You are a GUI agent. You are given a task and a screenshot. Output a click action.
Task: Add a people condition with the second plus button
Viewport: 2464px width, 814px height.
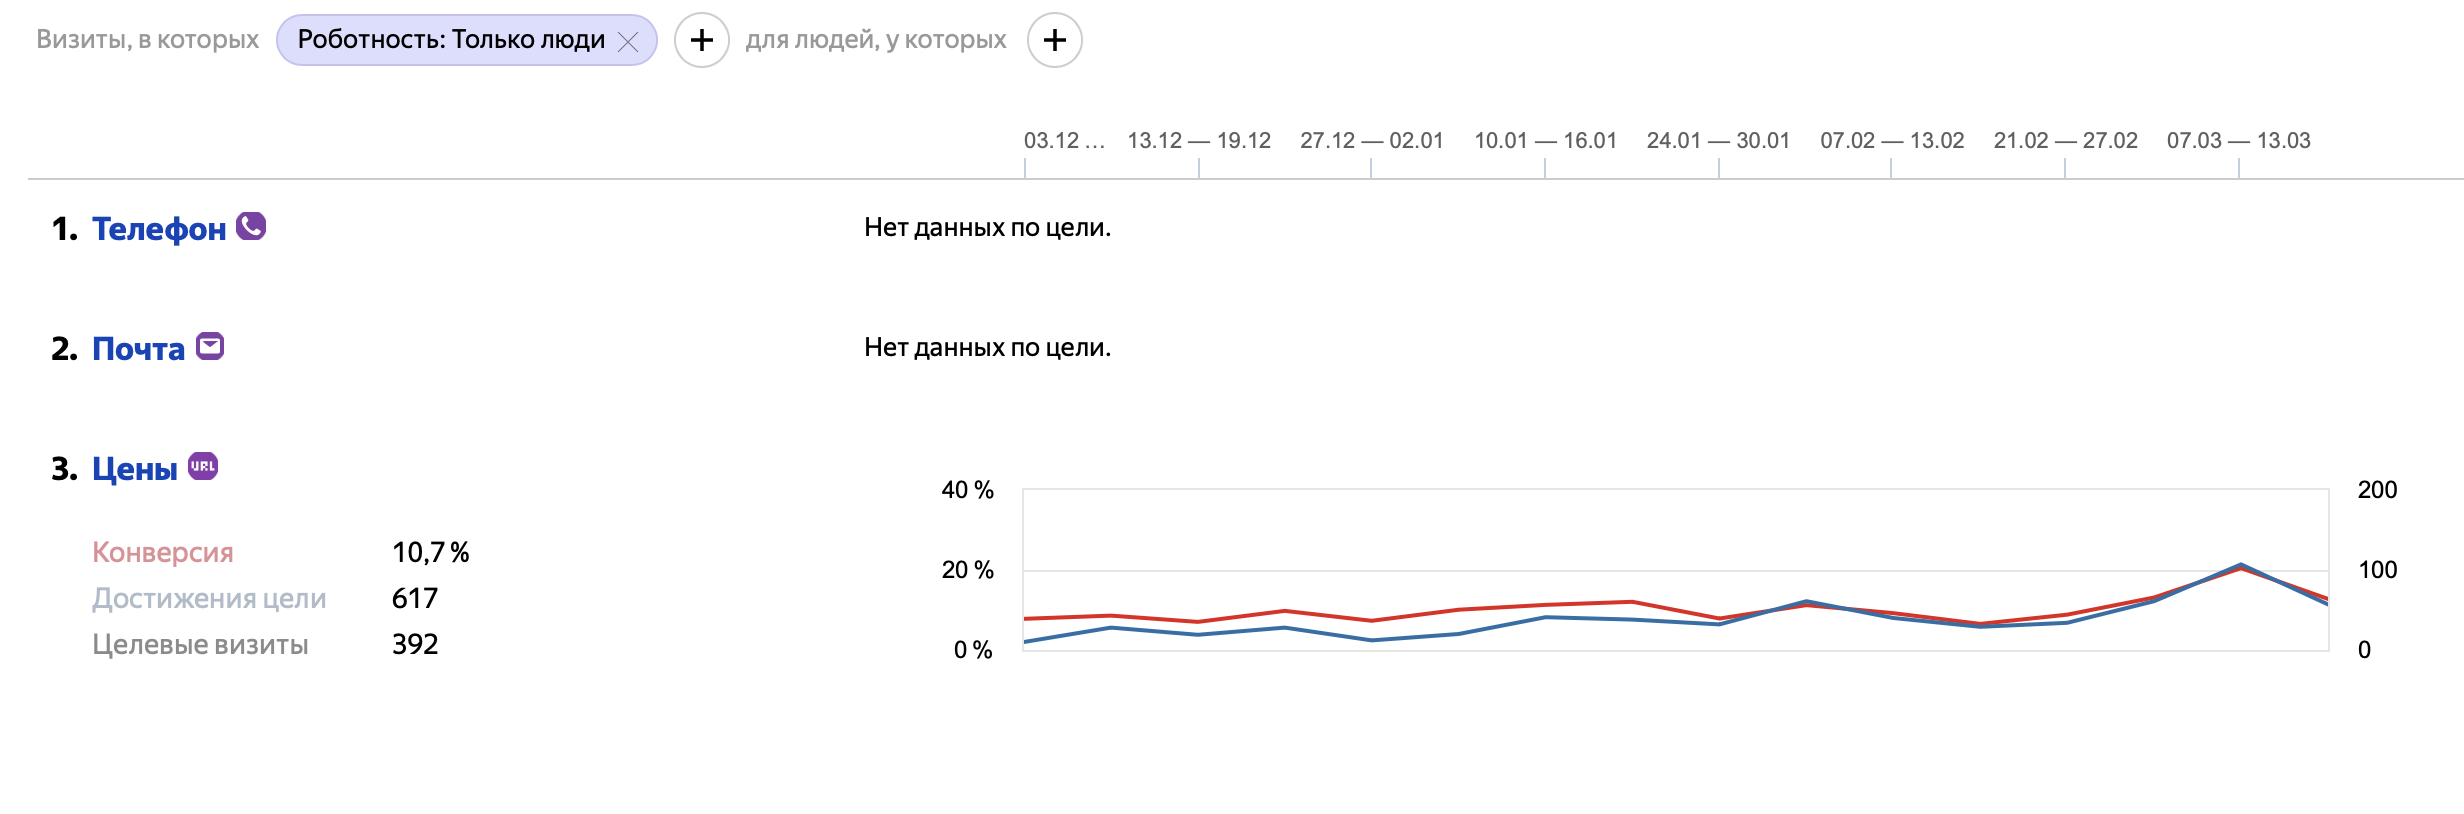coord(1054,40)
